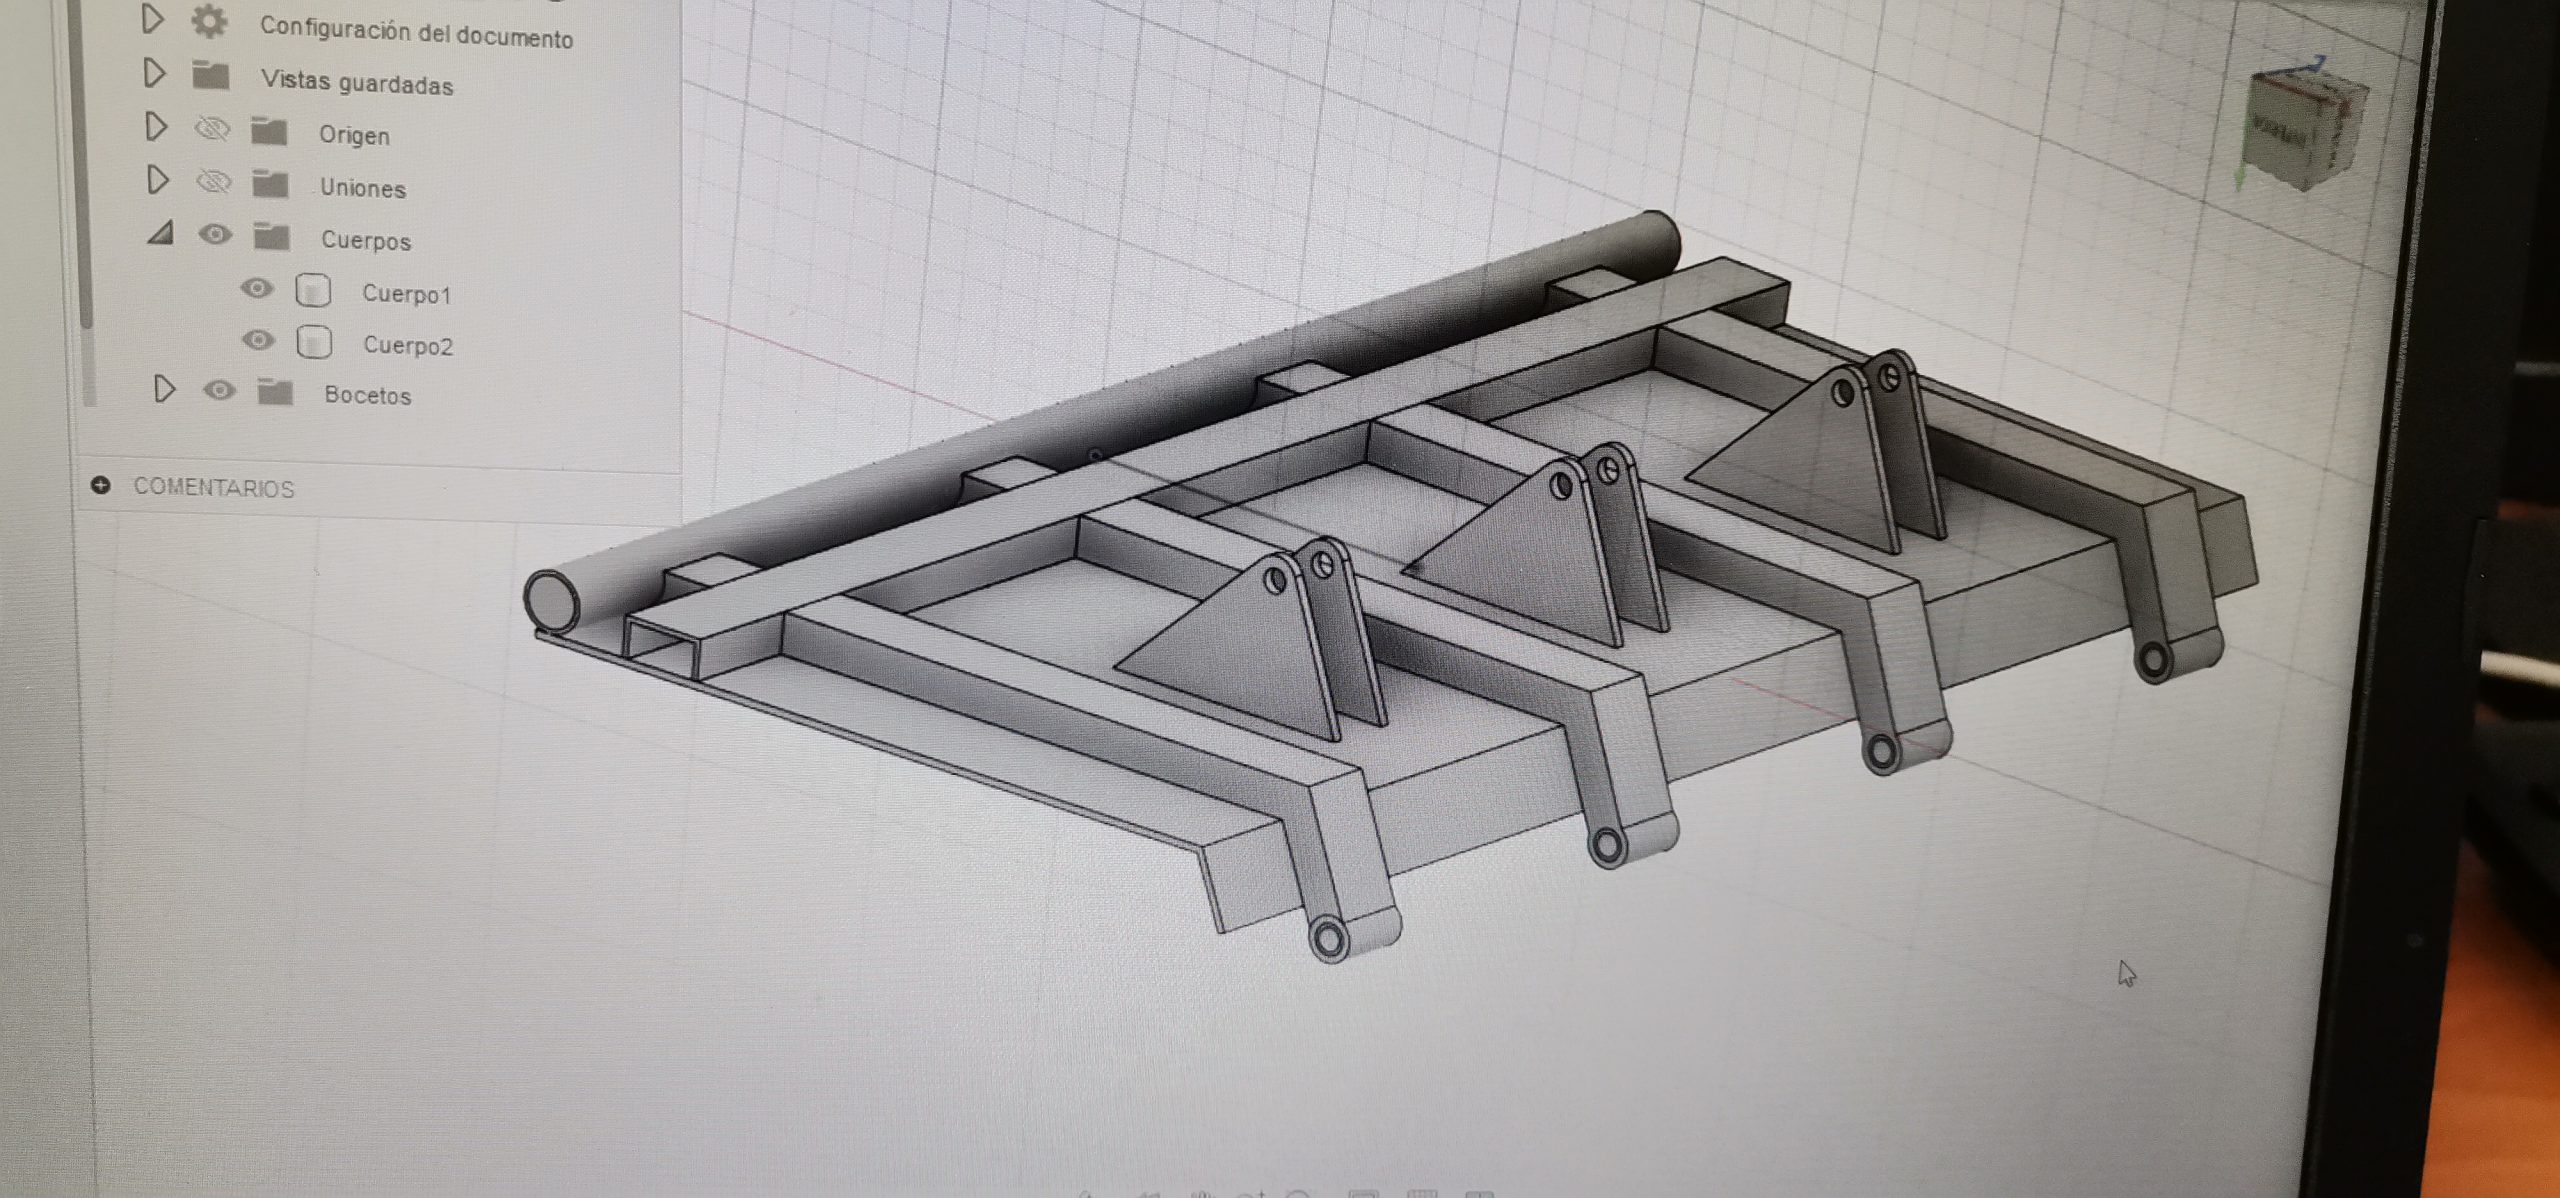Expand the Bocetos folder

[164, 388]
